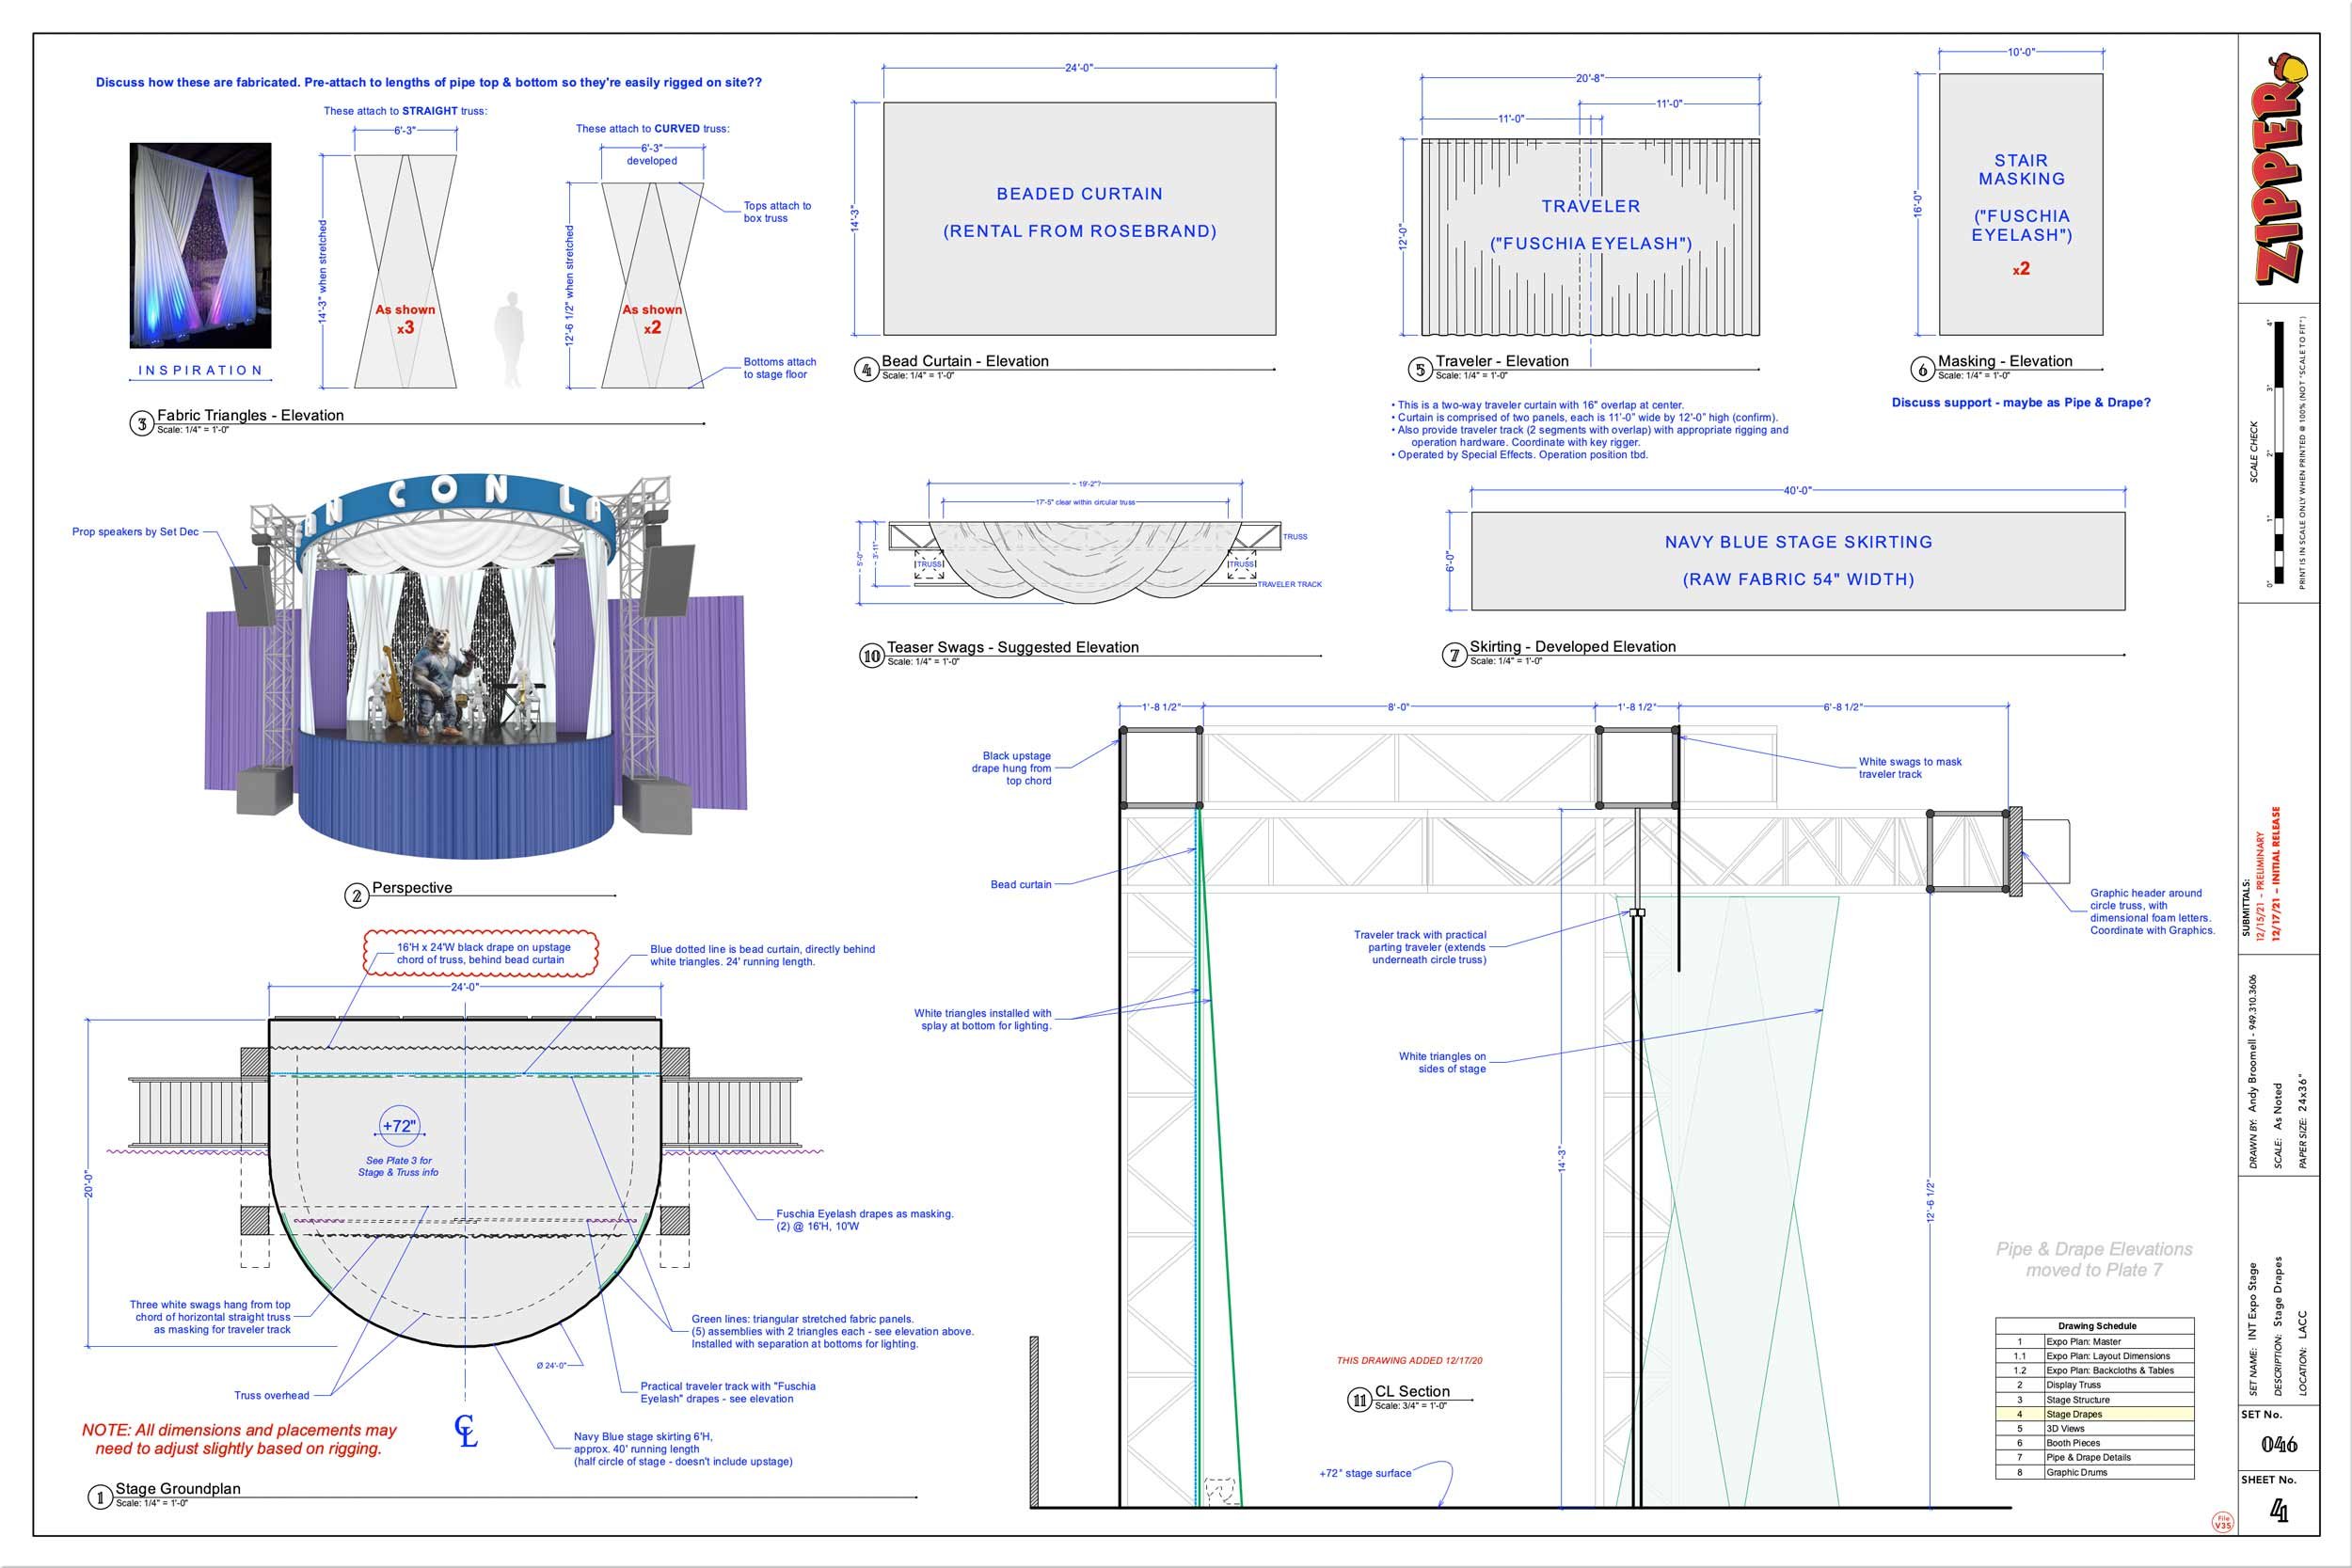Select highlighted 'Stage Drapes' schedule row

[x=2095, y=1414]
